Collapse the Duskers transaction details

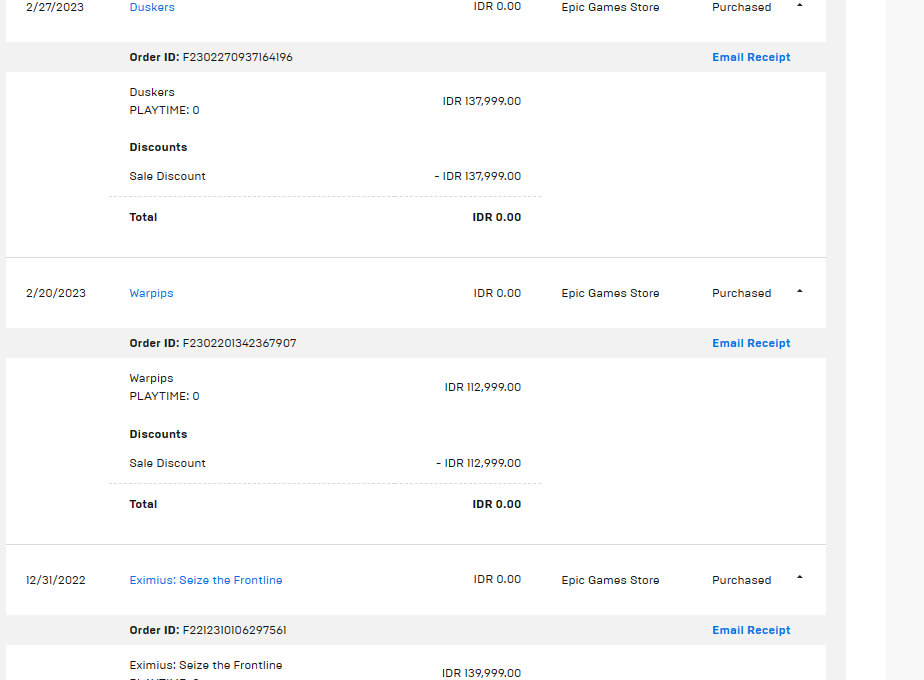click(x=800, y=5)
